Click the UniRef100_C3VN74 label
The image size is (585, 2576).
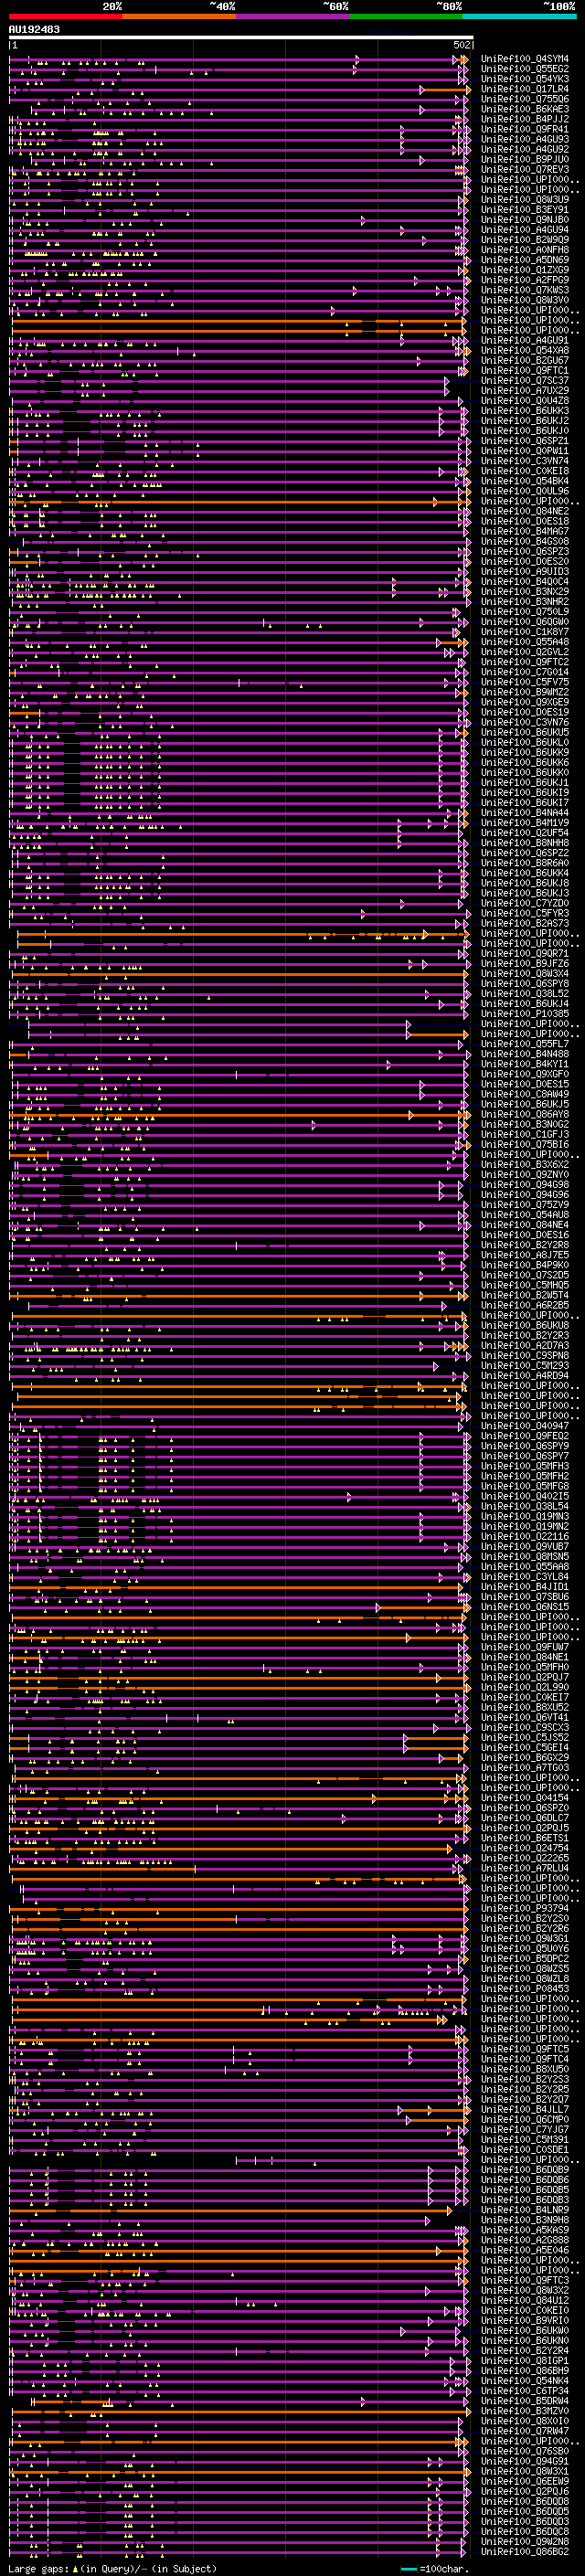point(525,461)
